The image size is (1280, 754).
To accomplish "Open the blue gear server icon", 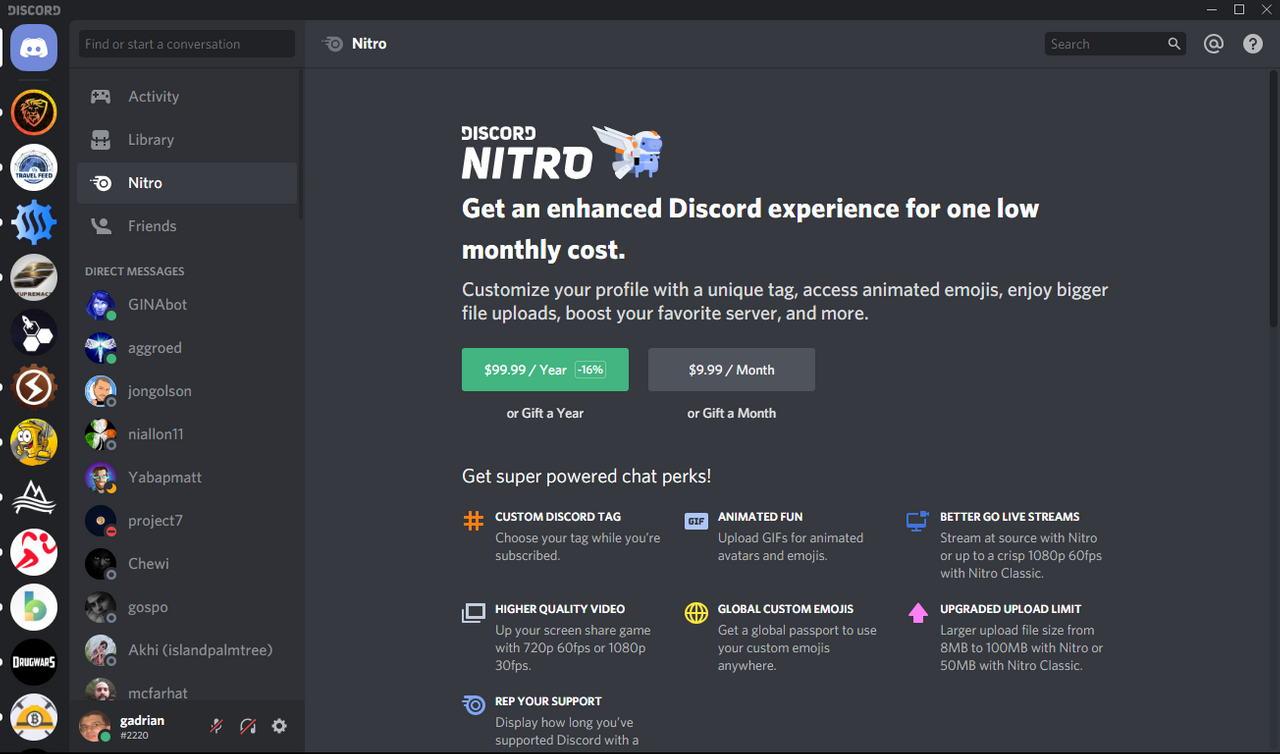I will pos(34,222).
